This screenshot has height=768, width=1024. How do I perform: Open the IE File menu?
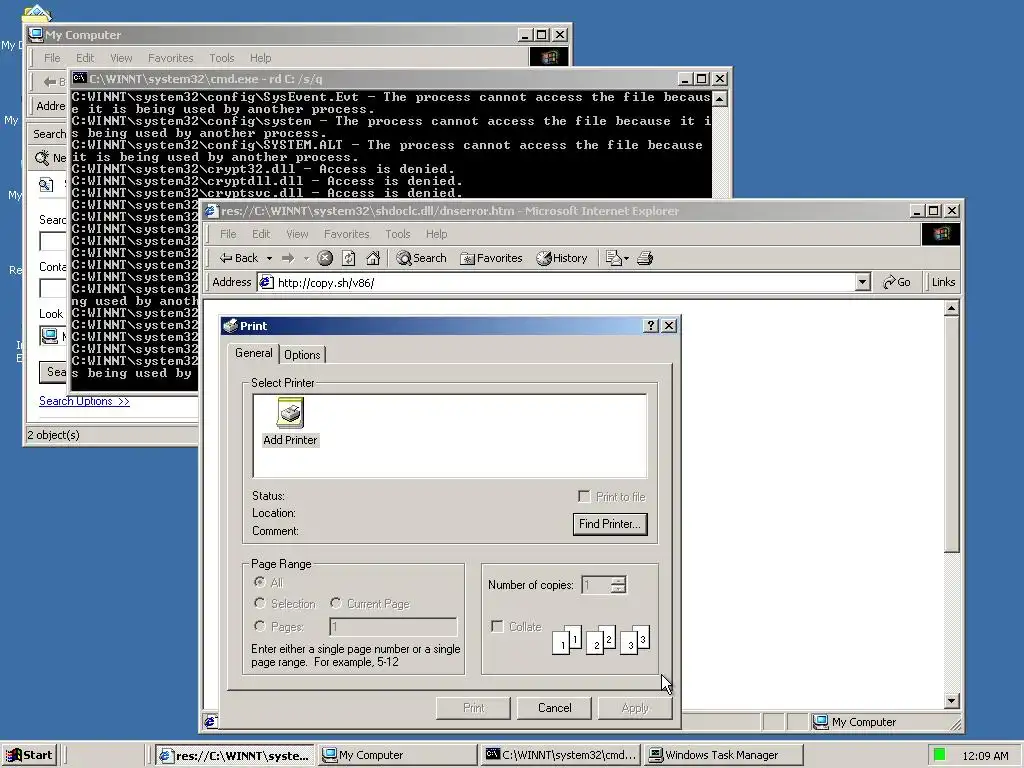pos(228,234)
